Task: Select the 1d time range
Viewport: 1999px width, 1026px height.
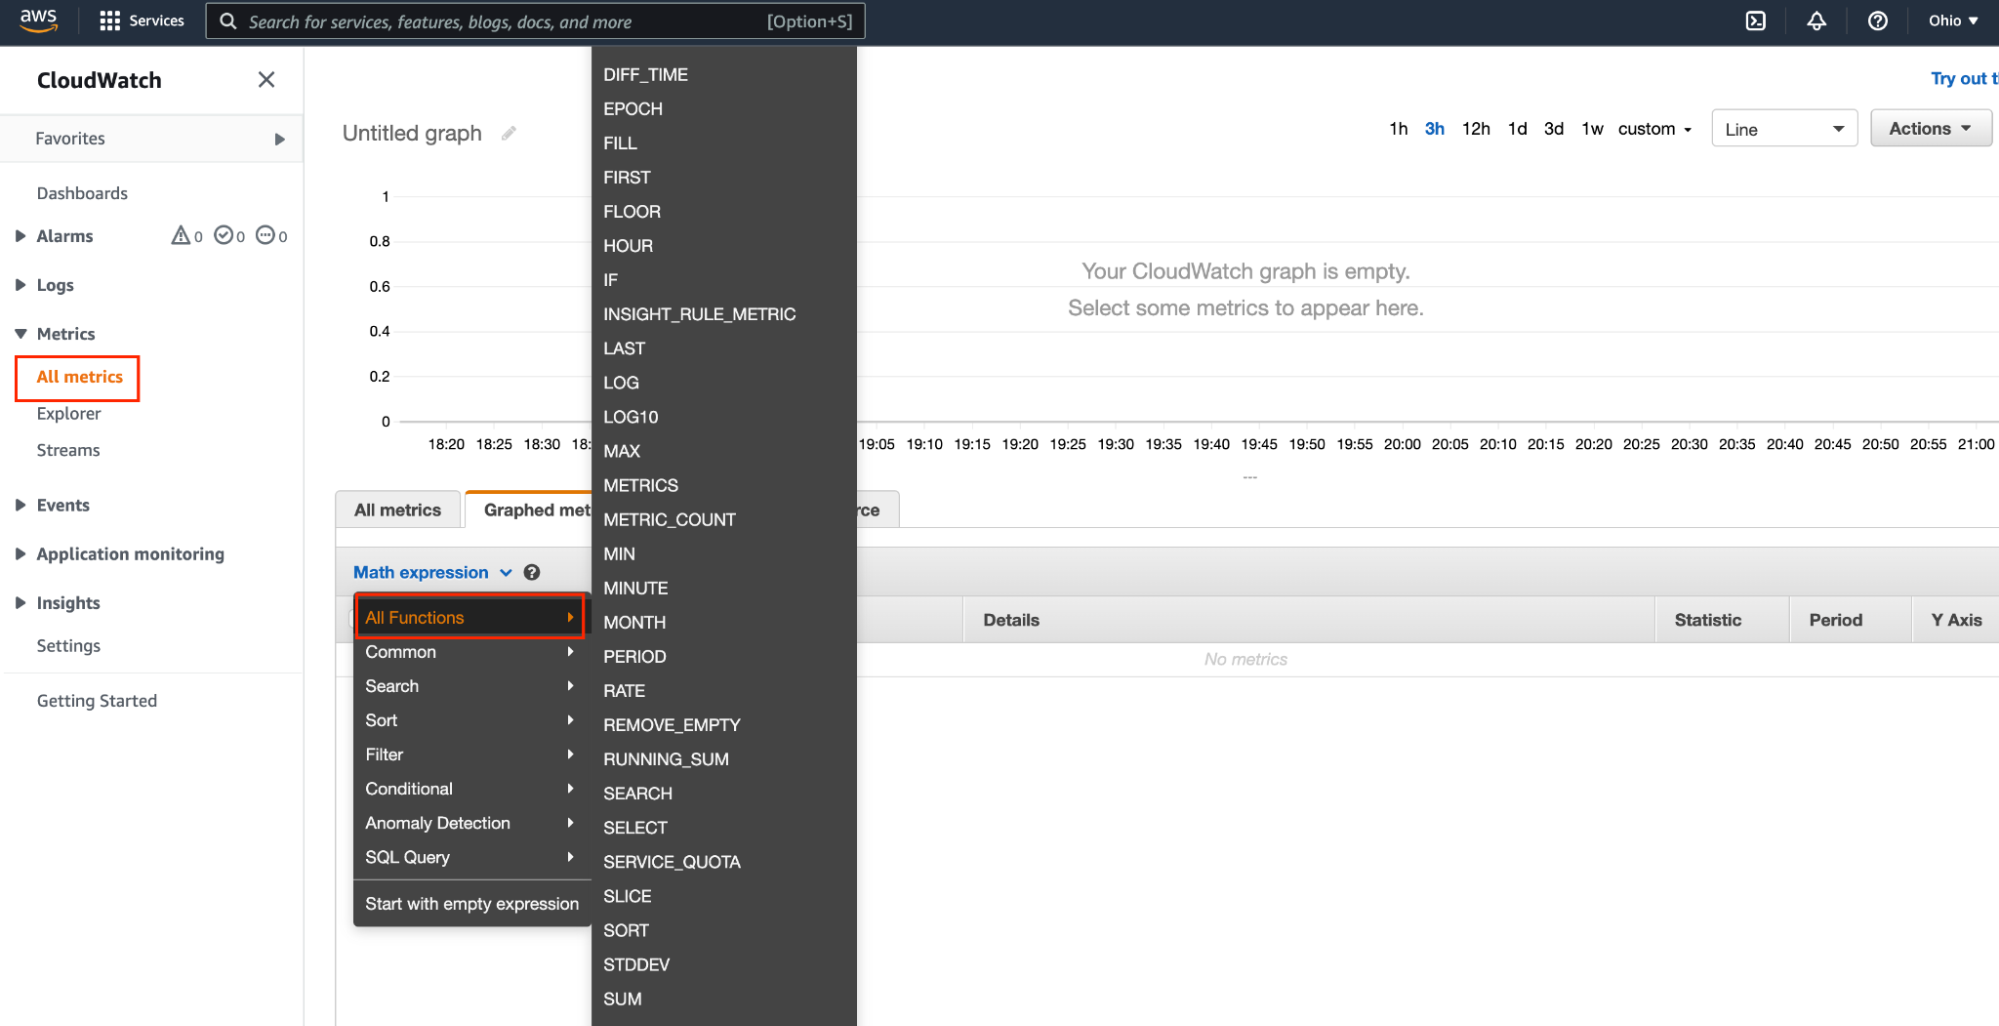Action: point(1517,128)
